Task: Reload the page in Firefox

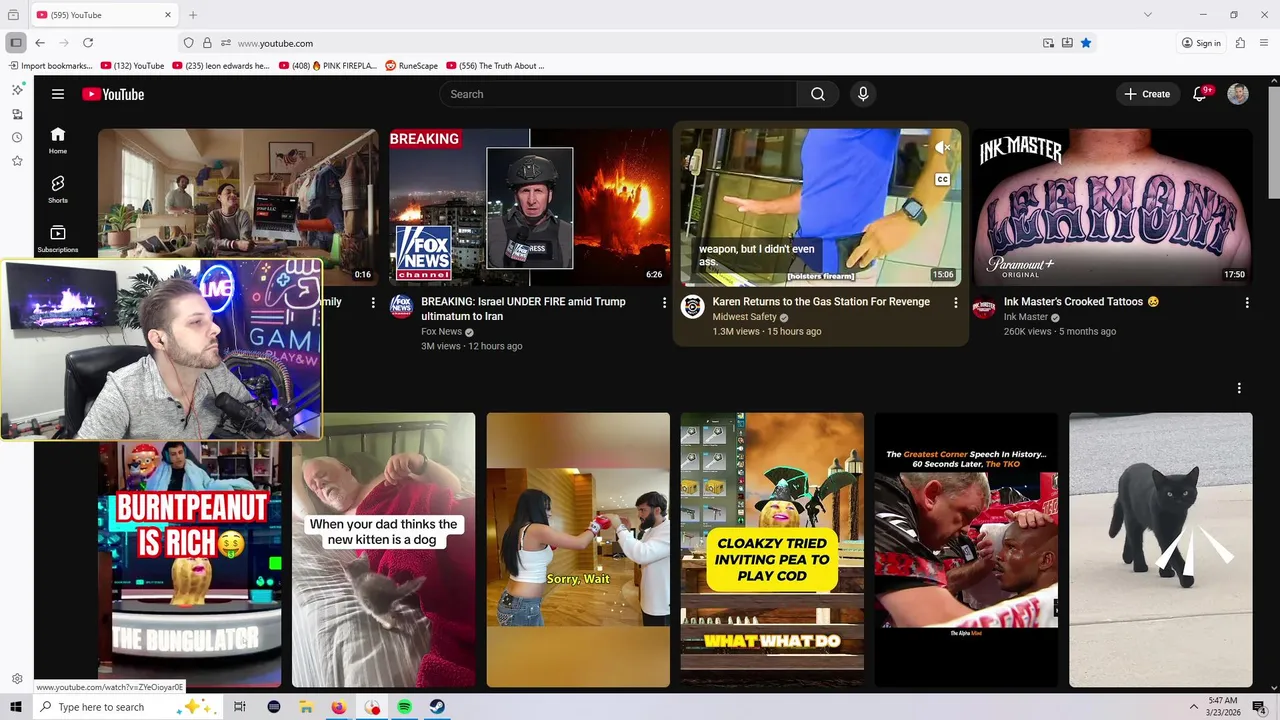Action: tap(88, 43)
